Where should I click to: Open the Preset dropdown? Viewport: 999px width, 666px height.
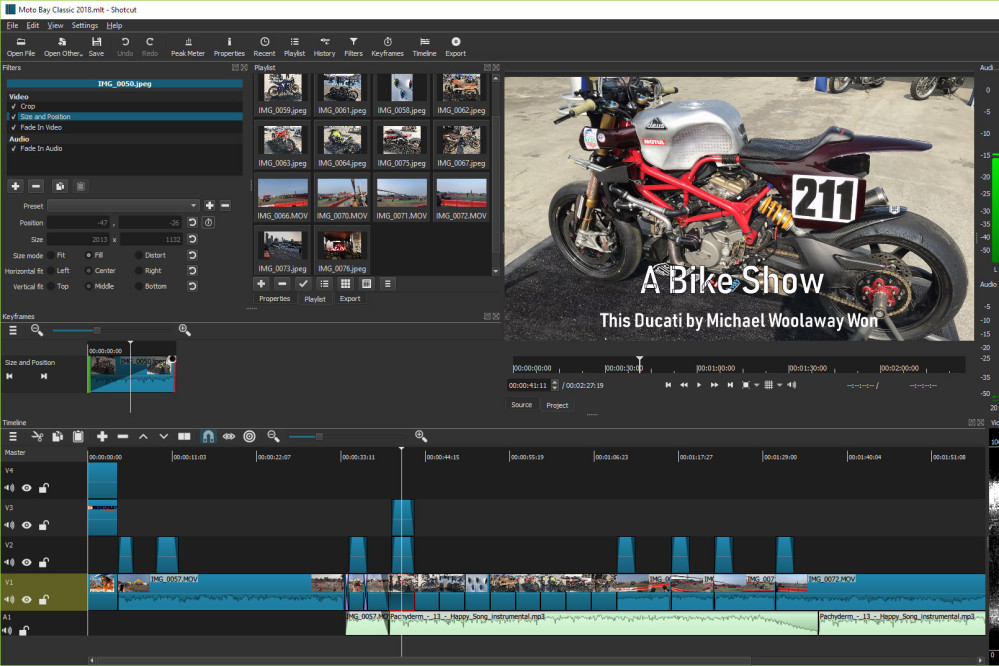coord(123,205)
